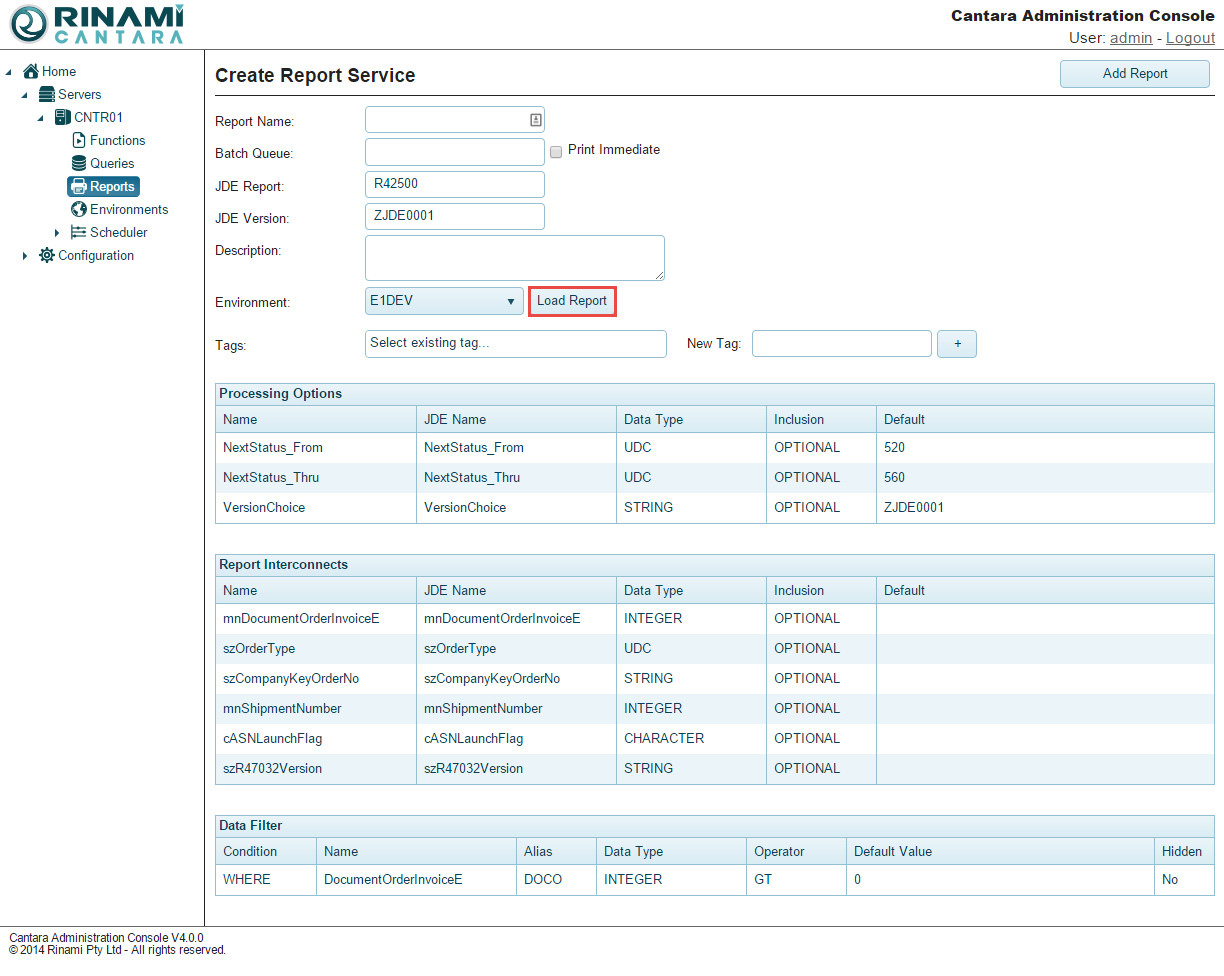The image size is (1224, 976).
Task: Click the Logout link
Action: click(1190, 38)
